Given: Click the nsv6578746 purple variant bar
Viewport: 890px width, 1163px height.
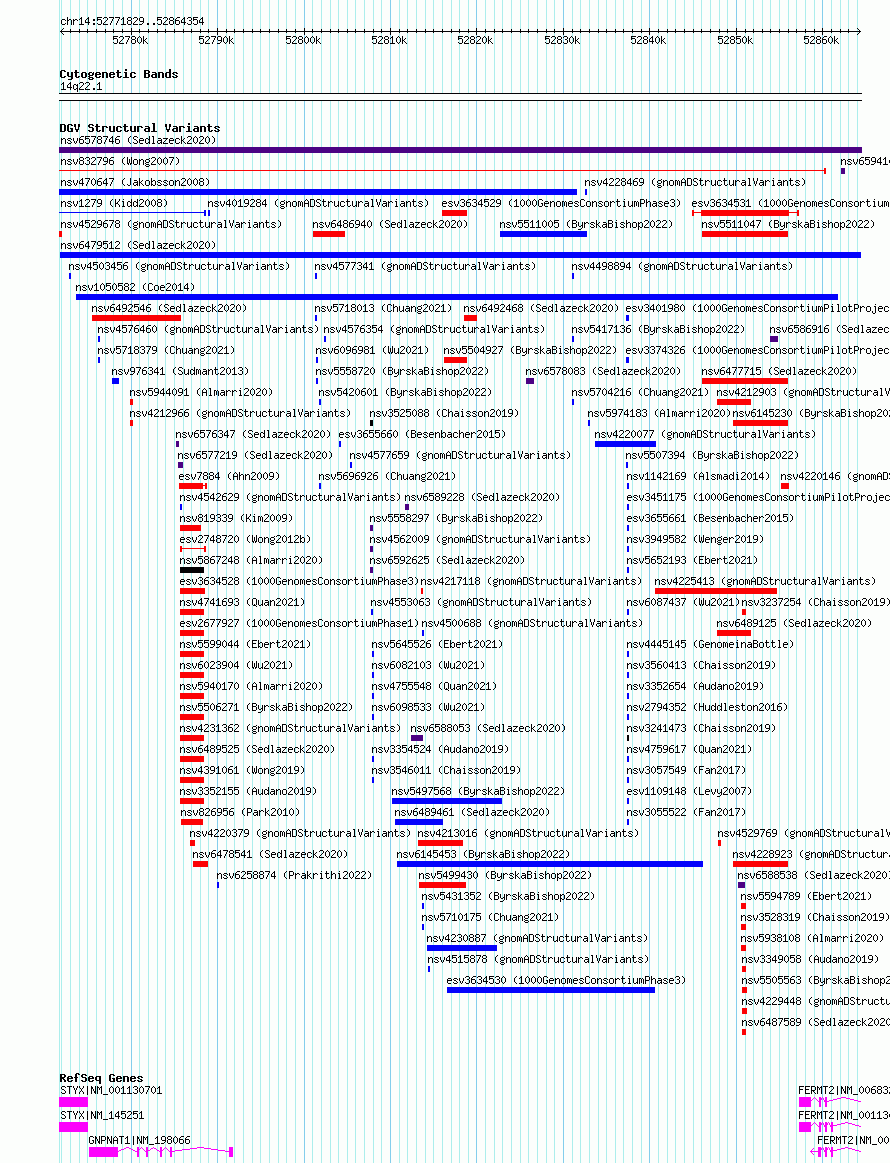Looking at the screenshot, I should (461, 150).
